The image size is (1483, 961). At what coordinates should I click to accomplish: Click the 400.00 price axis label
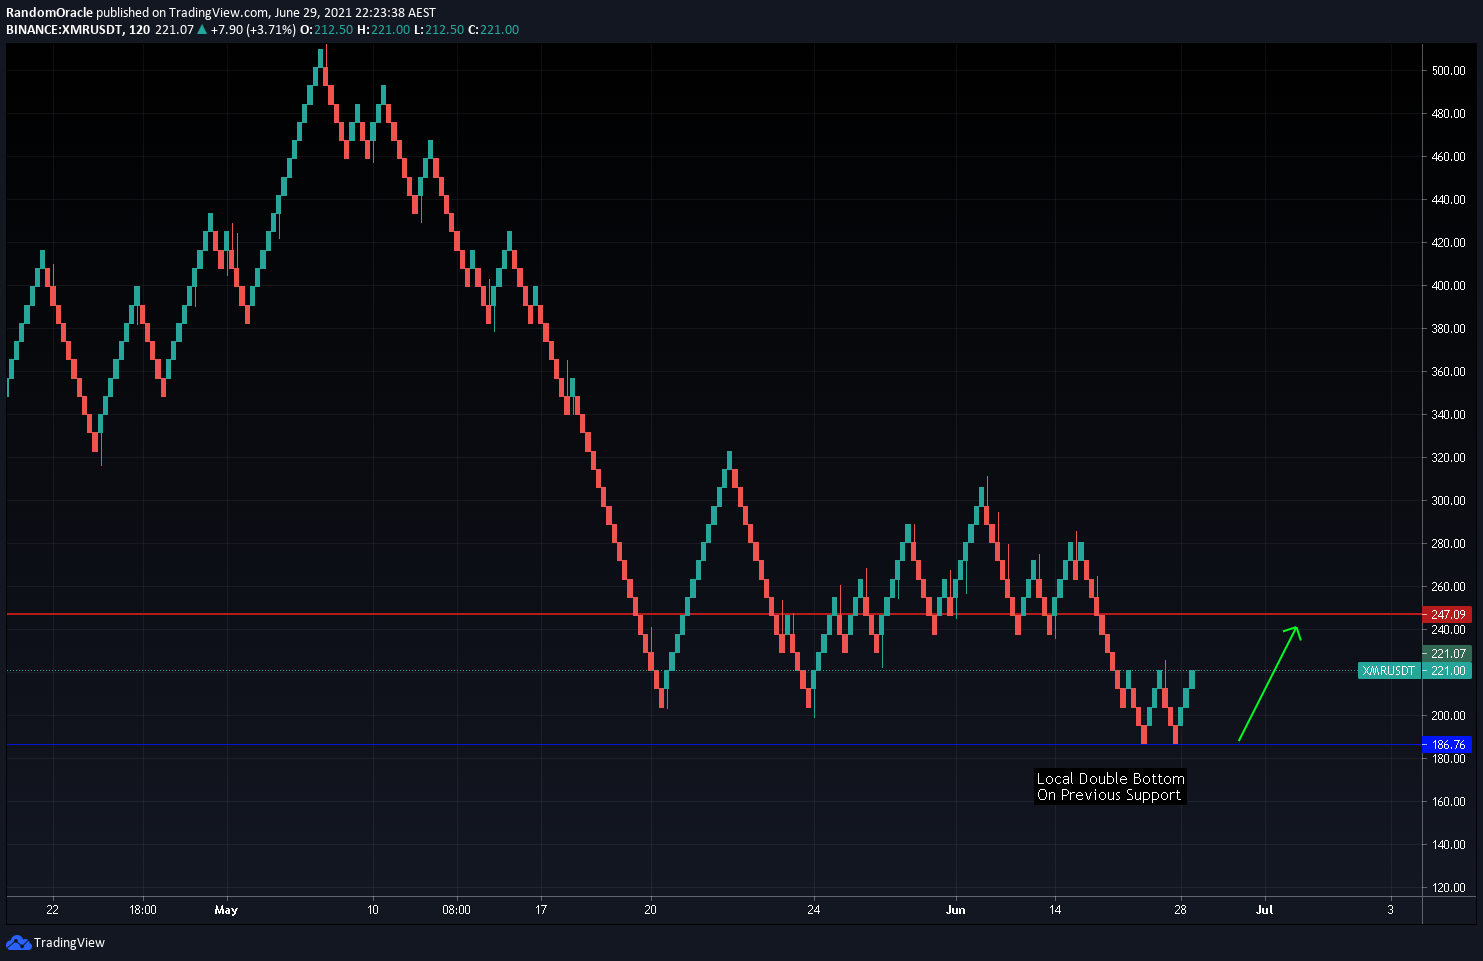(1448, 286)
